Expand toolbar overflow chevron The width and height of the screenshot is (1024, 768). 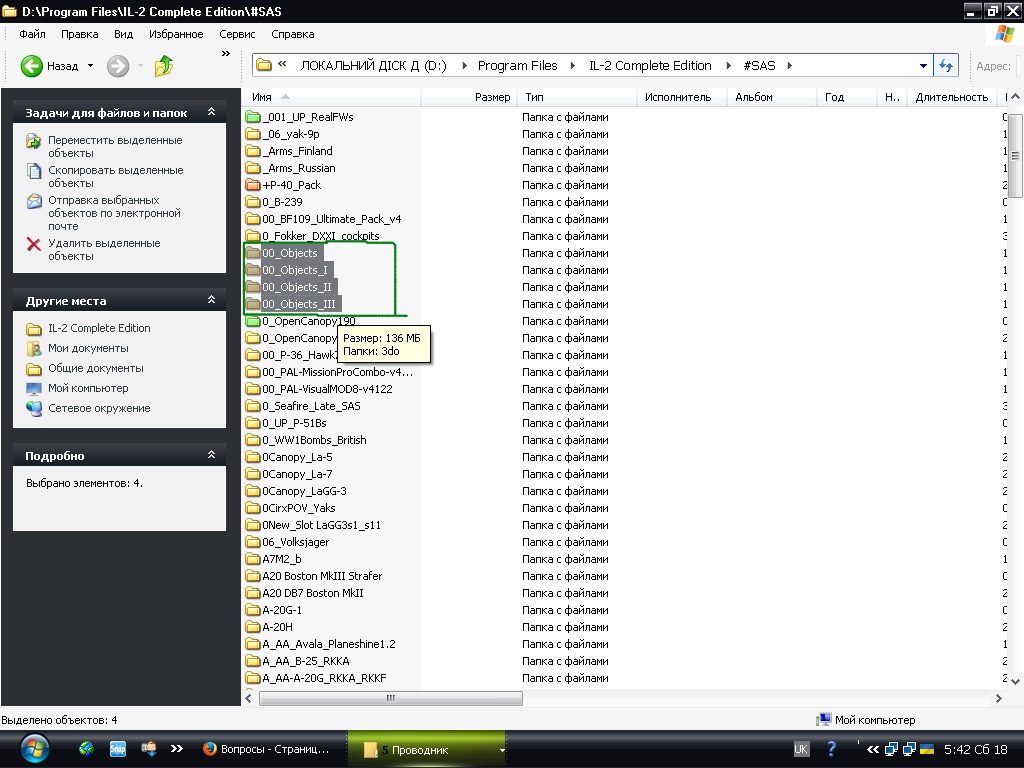(x=226, y=54)
